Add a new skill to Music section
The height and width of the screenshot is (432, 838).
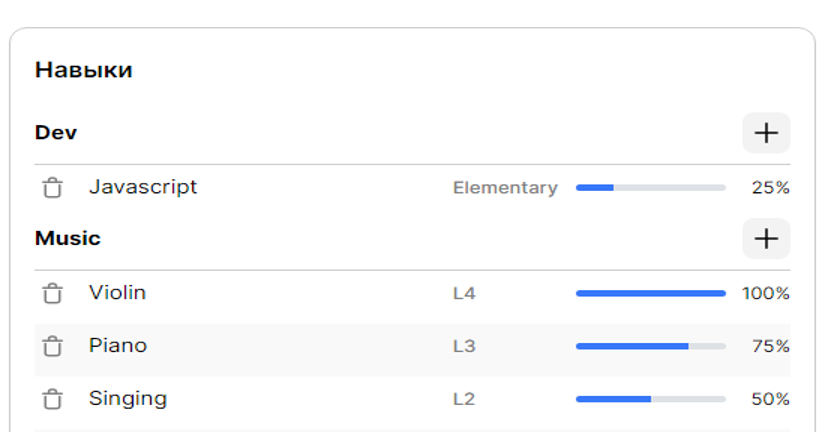tap(766, 239)
